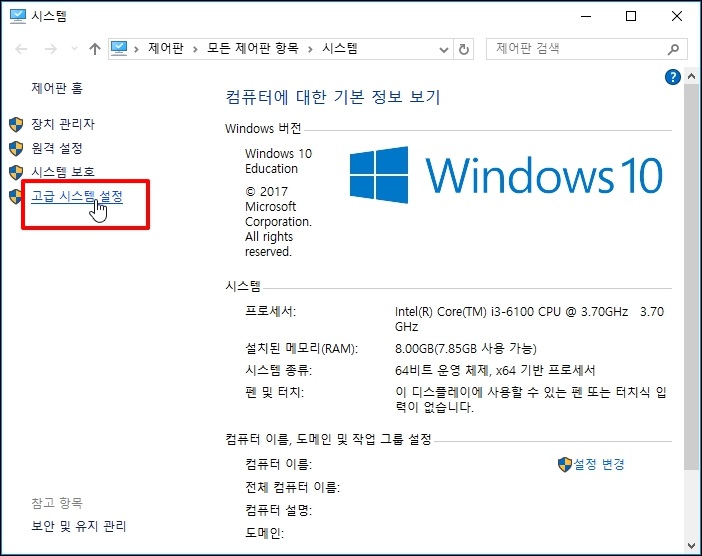Expand chevron after 제어판 breadcrumb

pyautogui.click(x=195, y=49)
